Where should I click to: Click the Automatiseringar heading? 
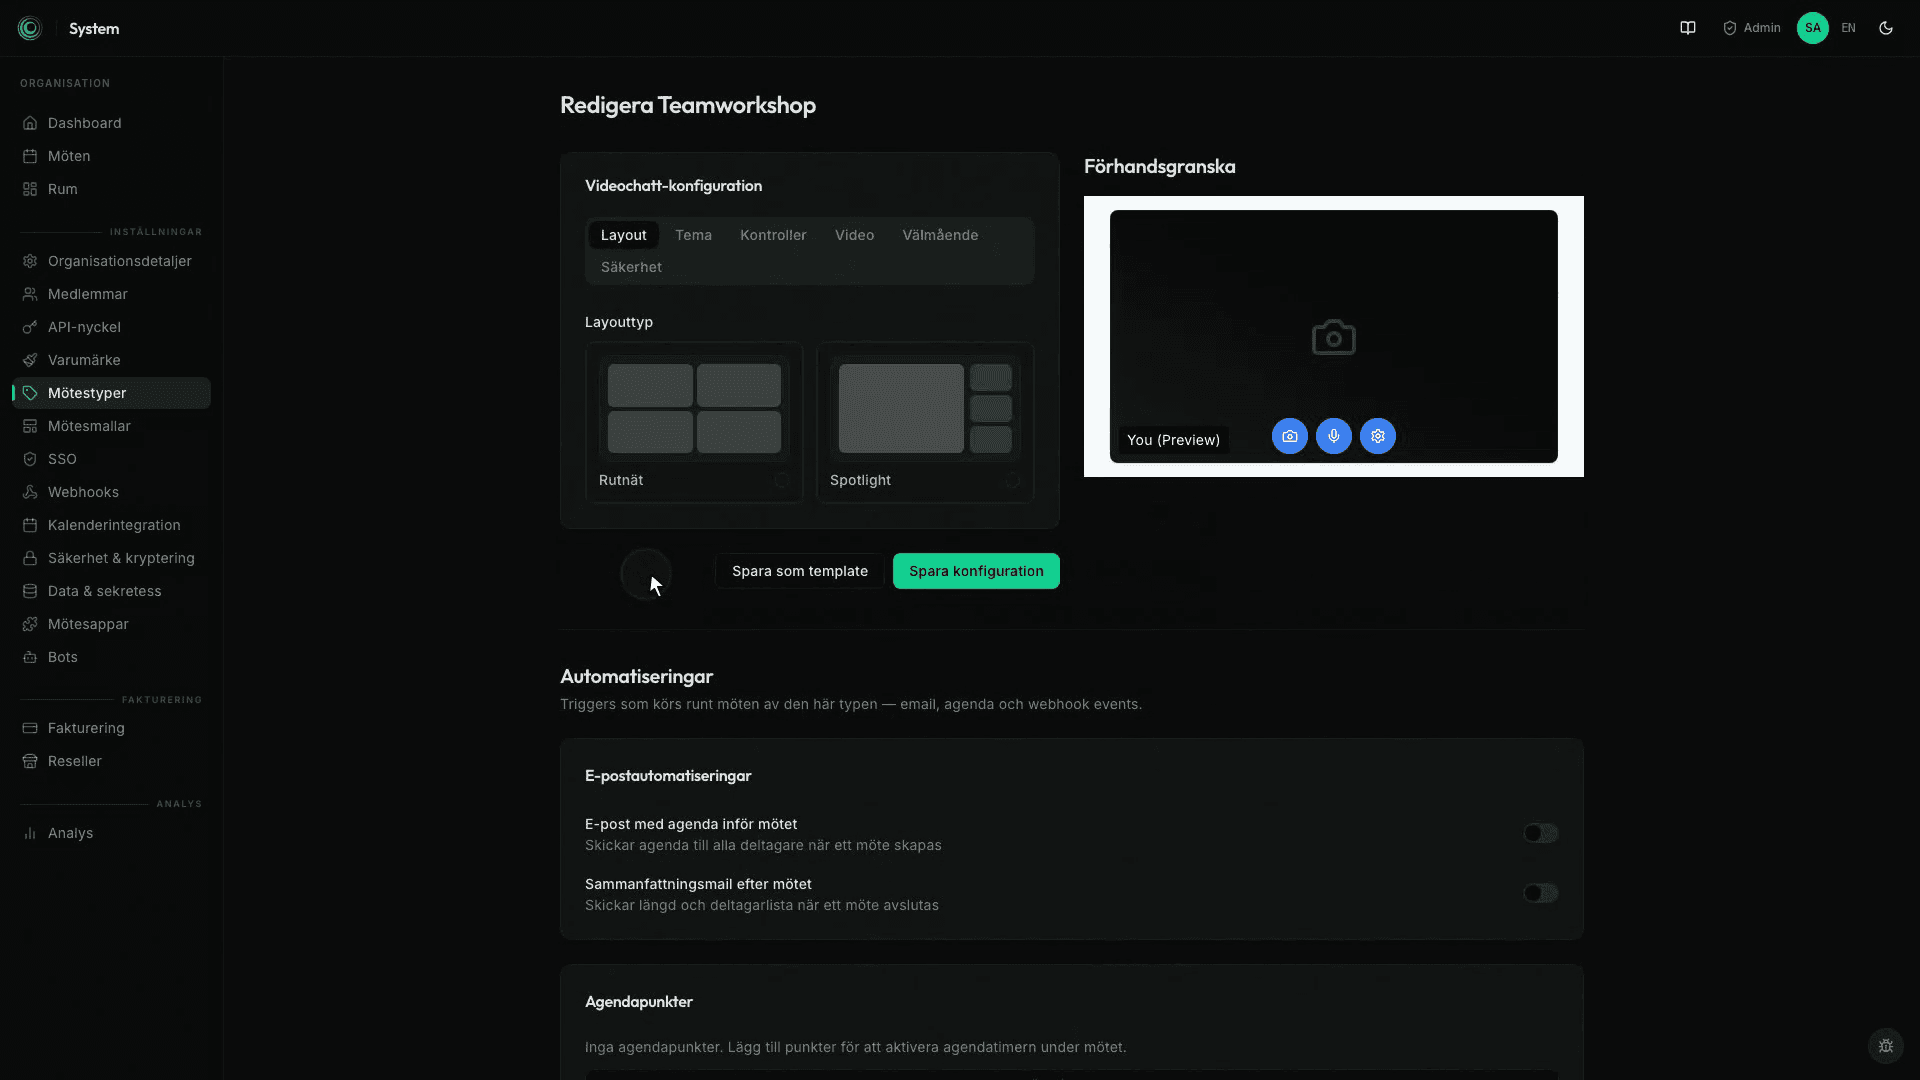tap(636, 677)
